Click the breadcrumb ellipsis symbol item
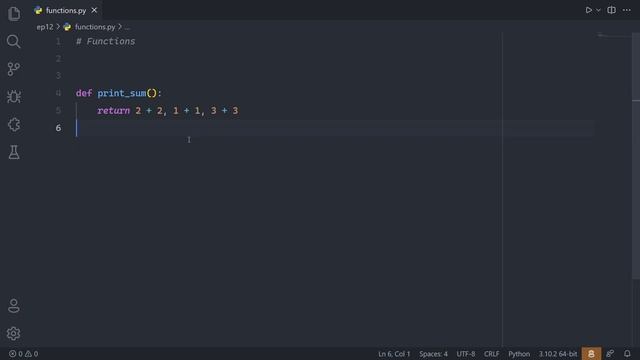Screen dimensions: 640x360 [x=127, y=27]
